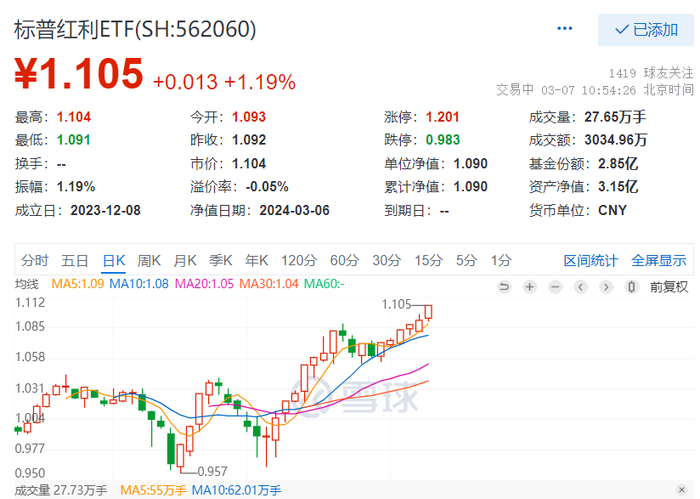Click the 今开 value 1.093

pos(249,117)
